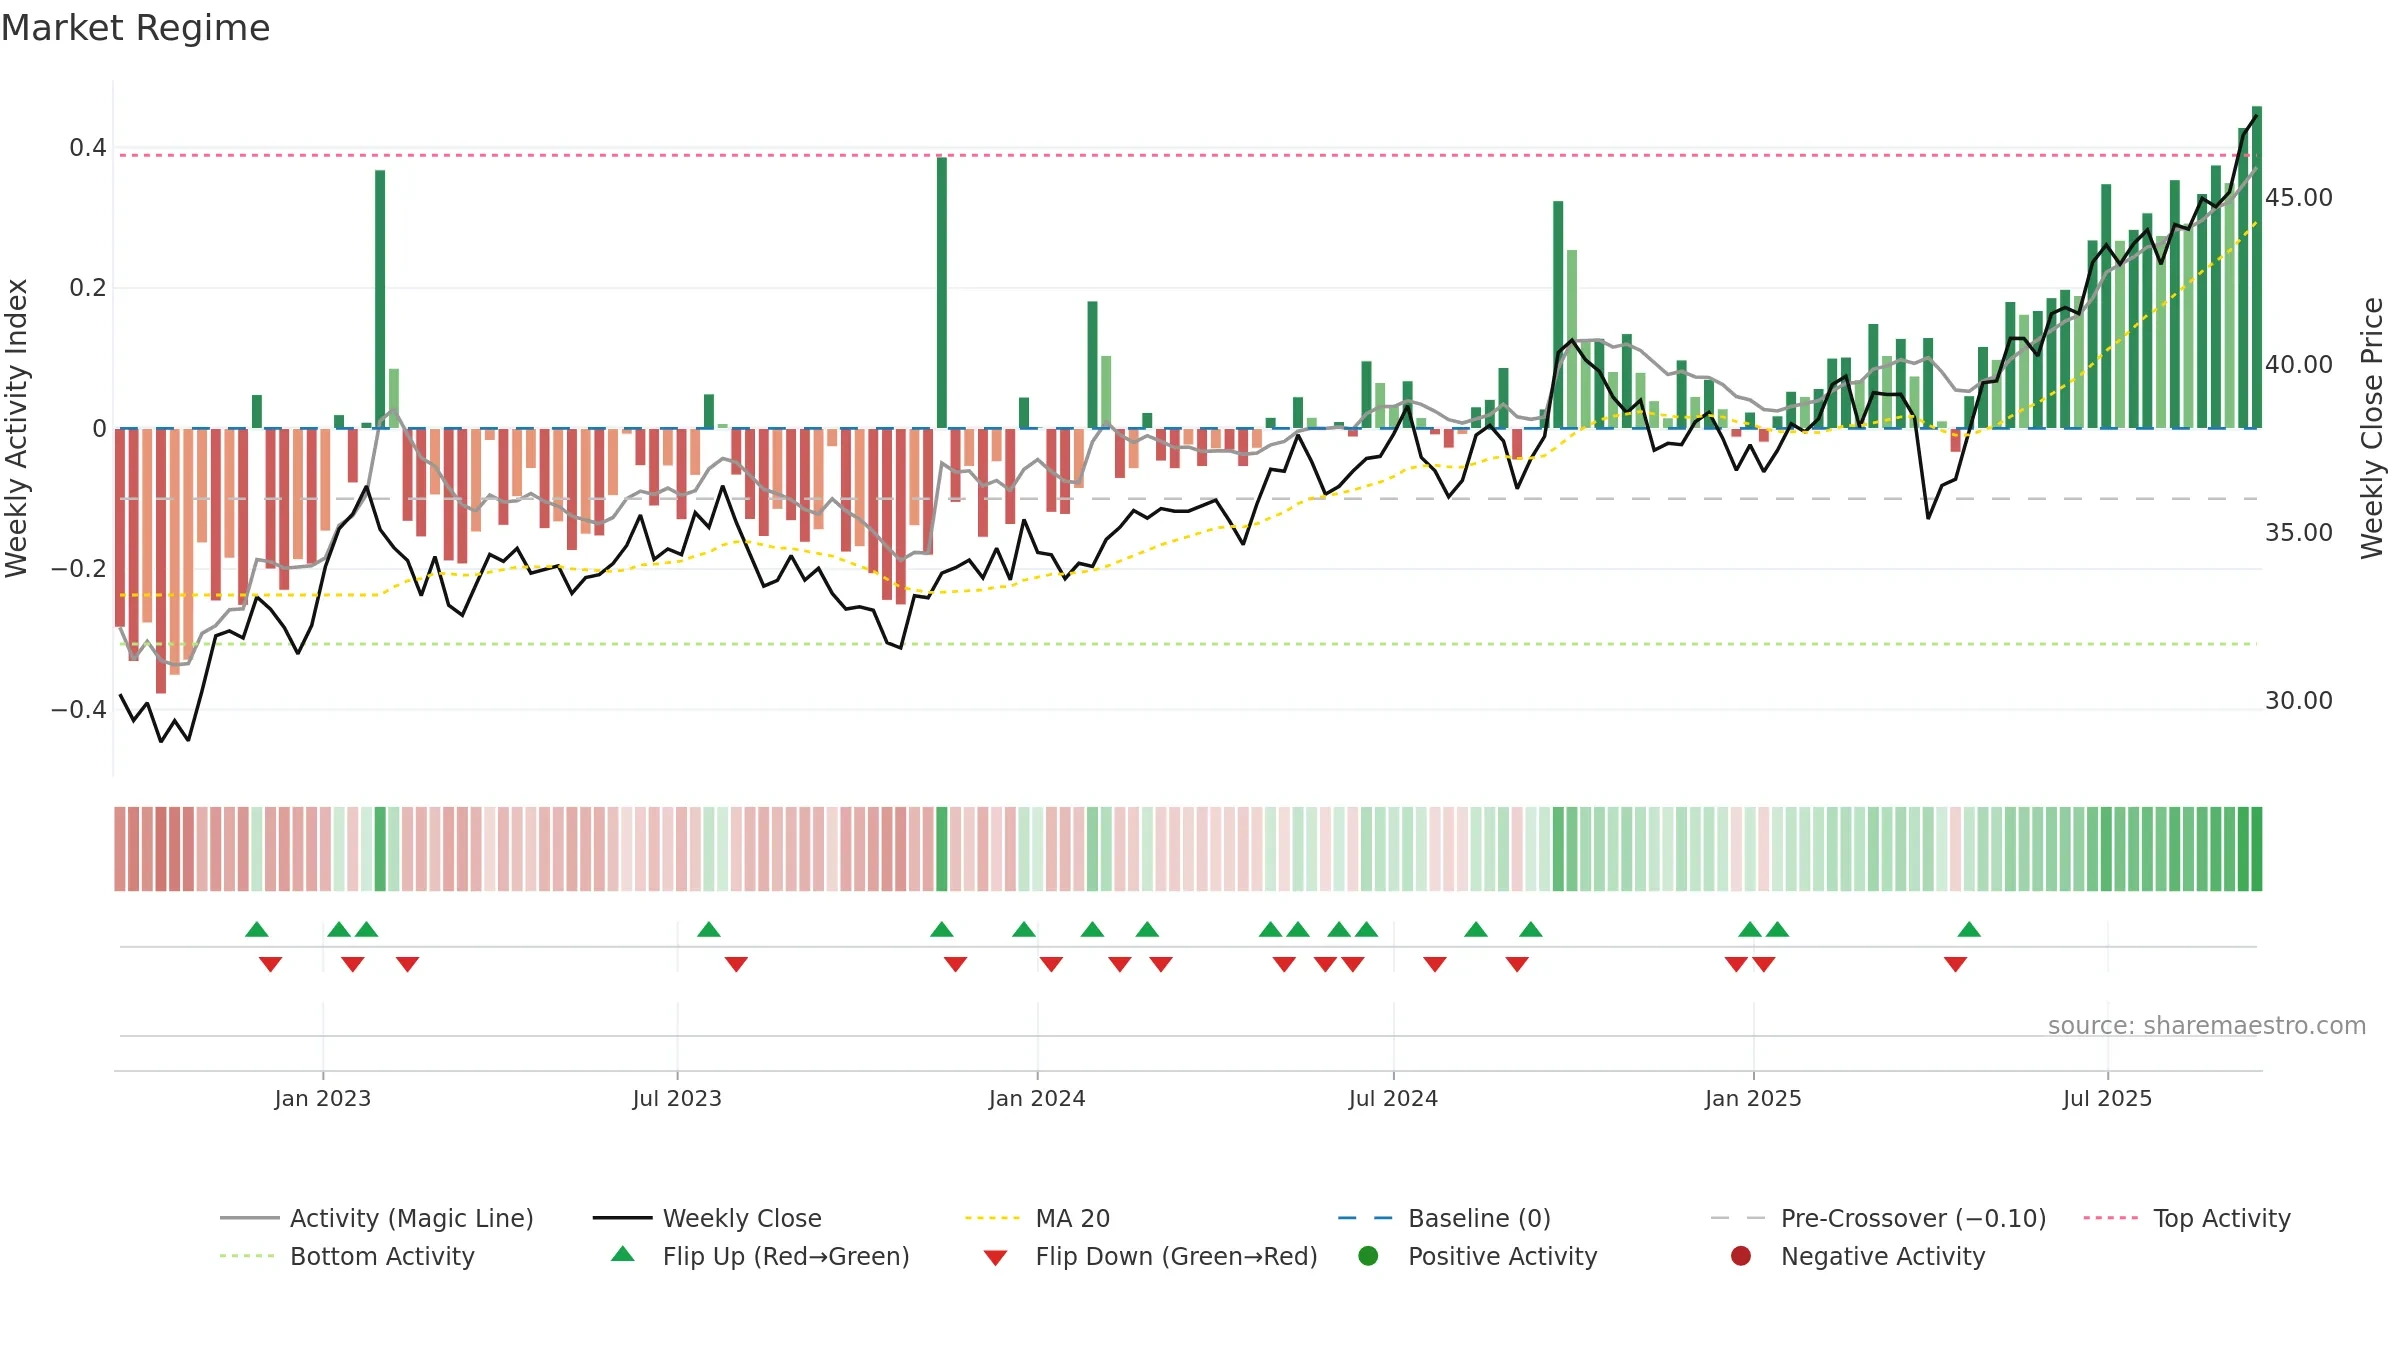Click the 0.2 left-axis label
The image size is (2400, 1350).
pyautogui.click(x=87, y=288)
